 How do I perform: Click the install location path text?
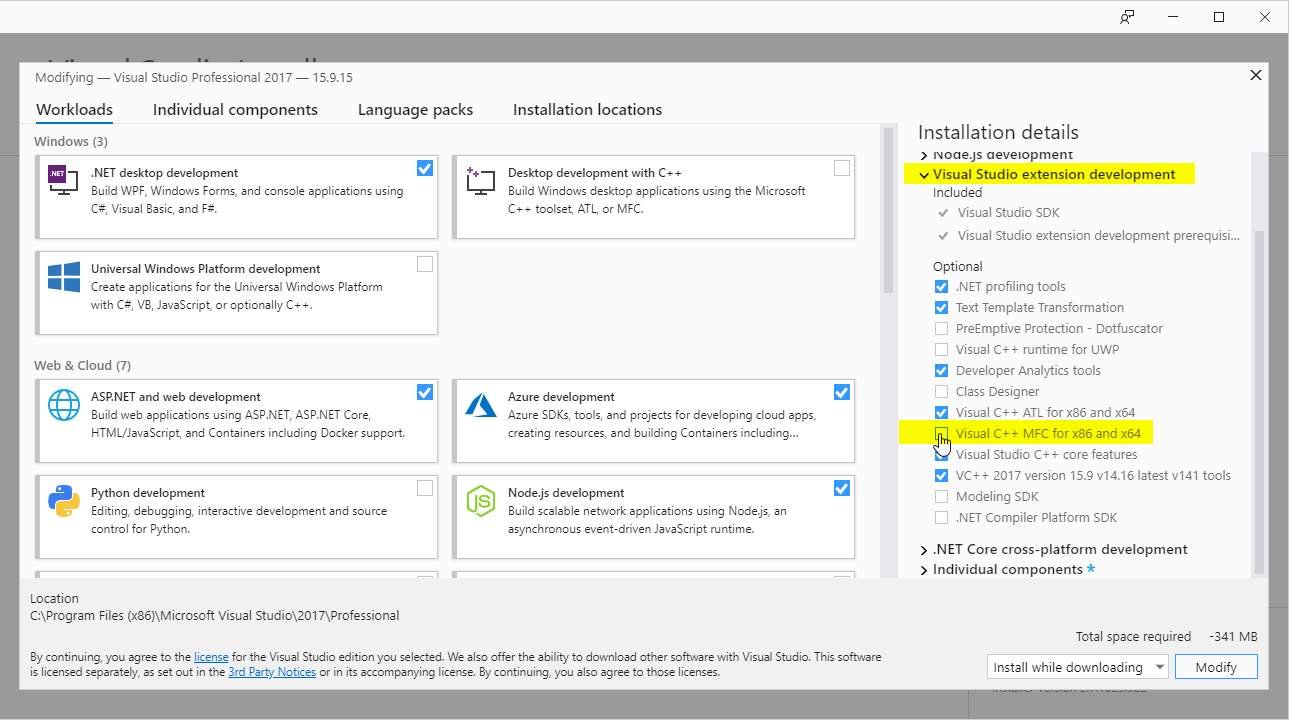[x=215, y=616]
